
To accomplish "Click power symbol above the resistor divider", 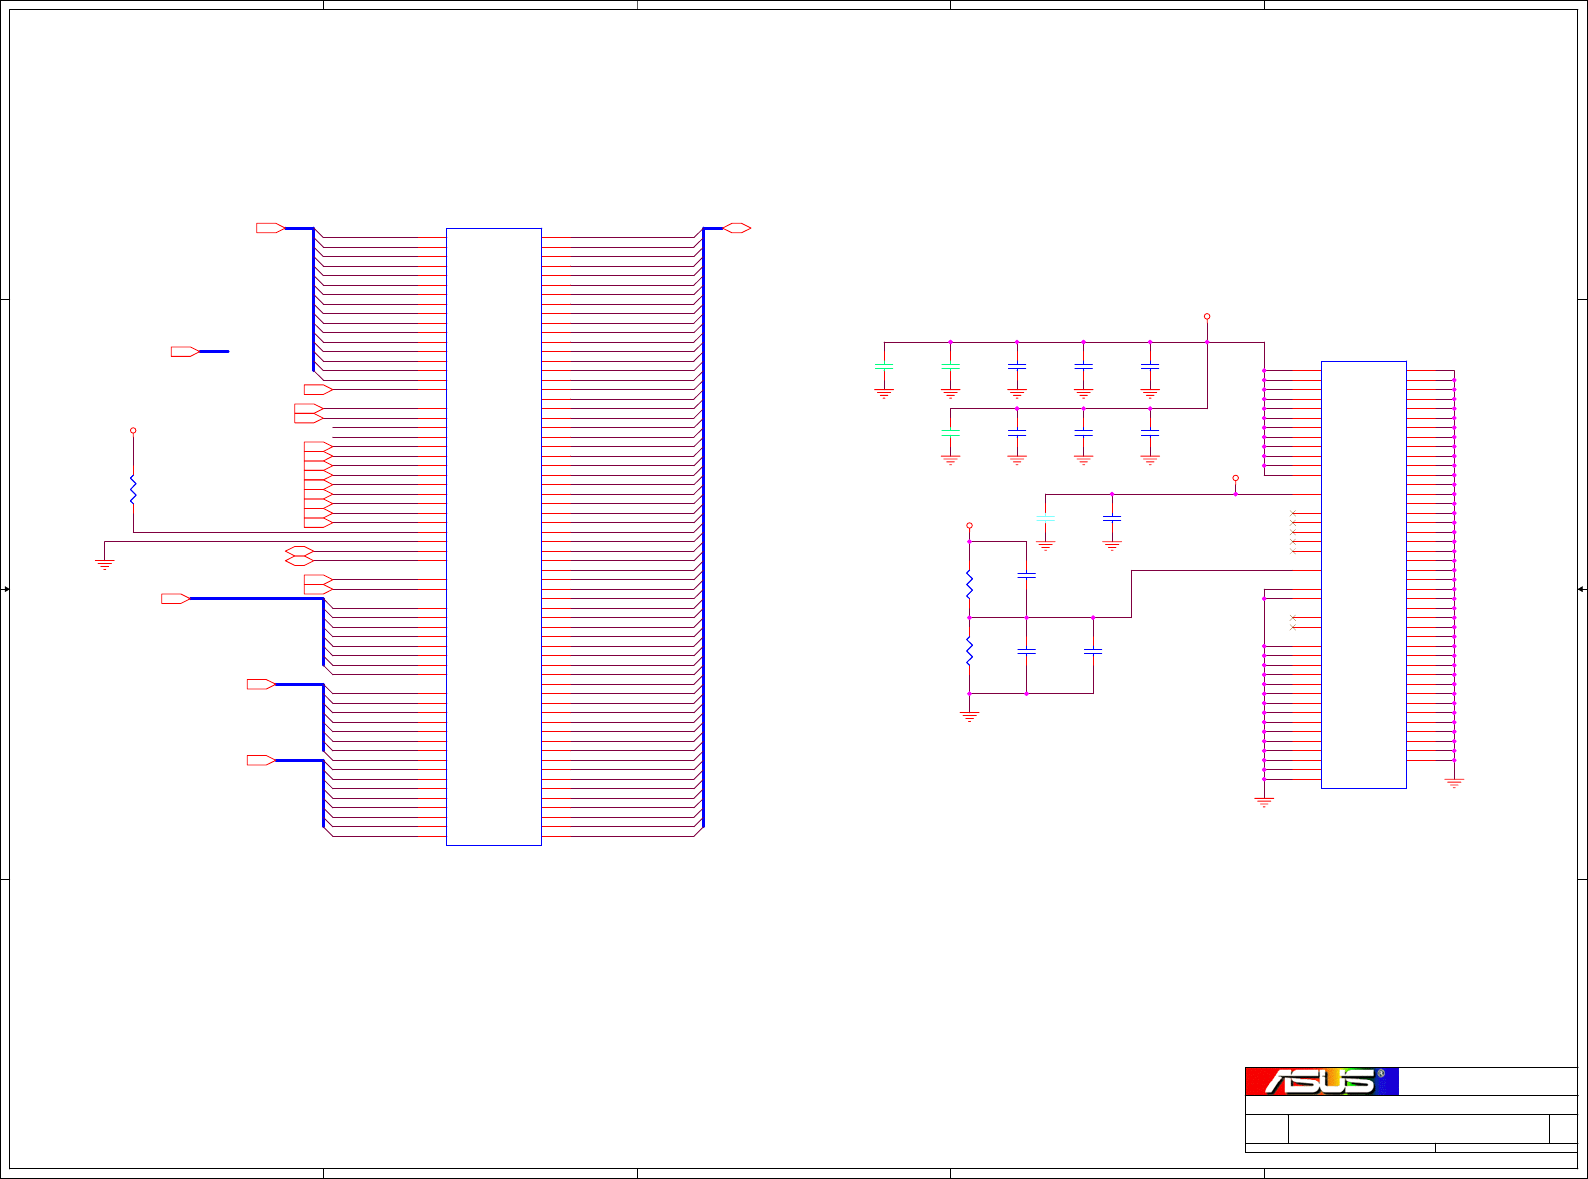I will coord(969,525).
